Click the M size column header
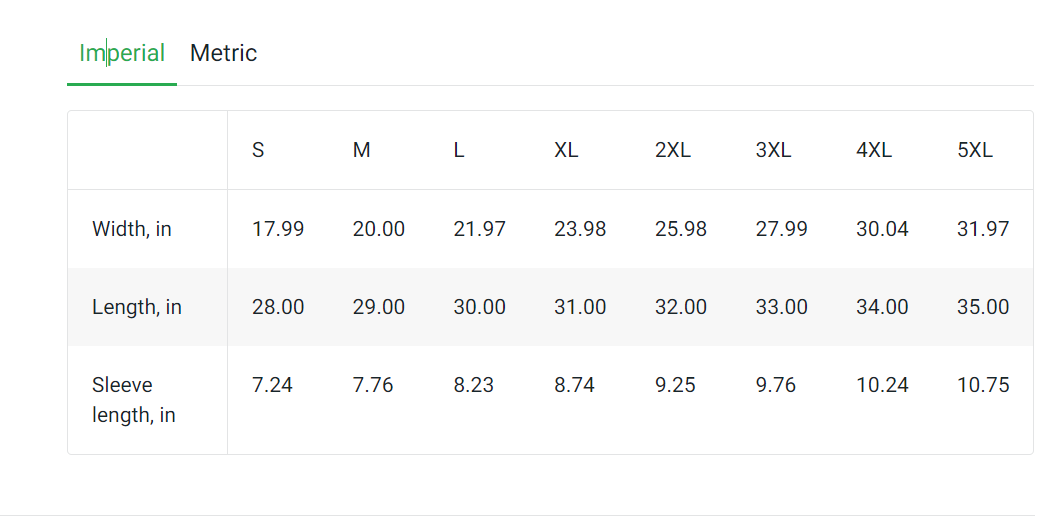 [362, 151]
